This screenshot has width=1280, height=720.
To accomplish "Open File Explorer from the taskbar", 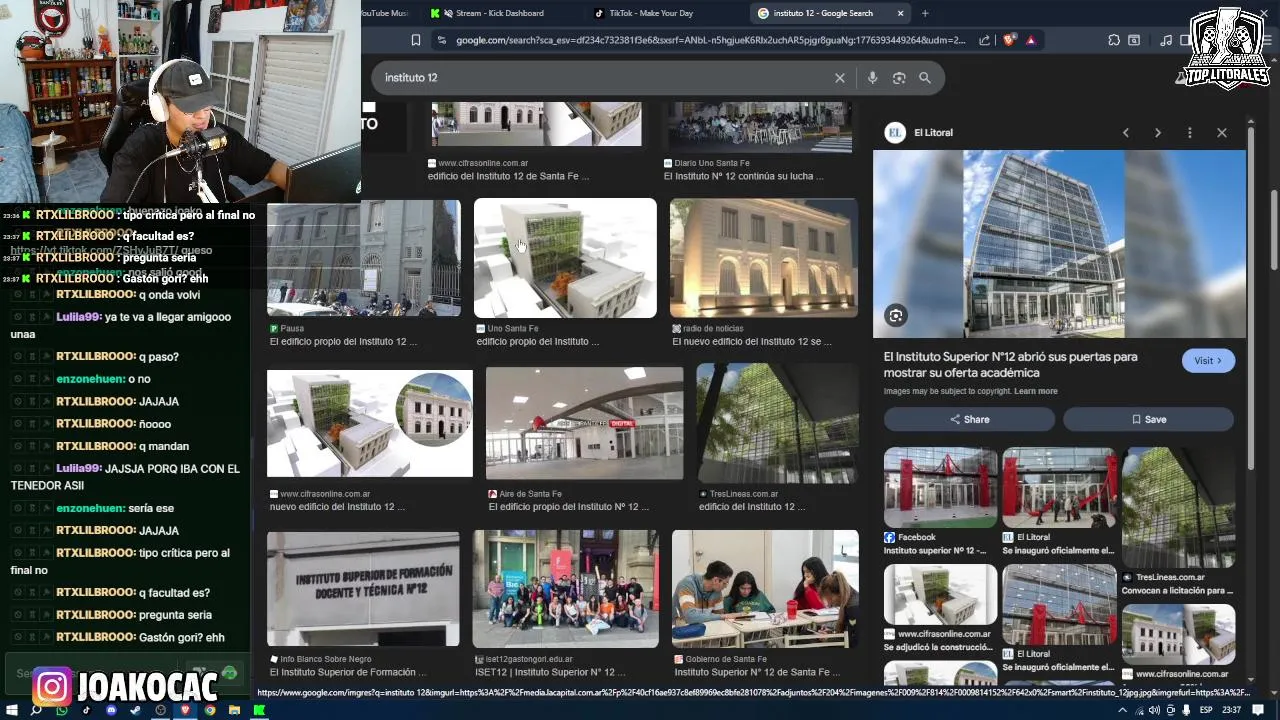I will point(234,710).
